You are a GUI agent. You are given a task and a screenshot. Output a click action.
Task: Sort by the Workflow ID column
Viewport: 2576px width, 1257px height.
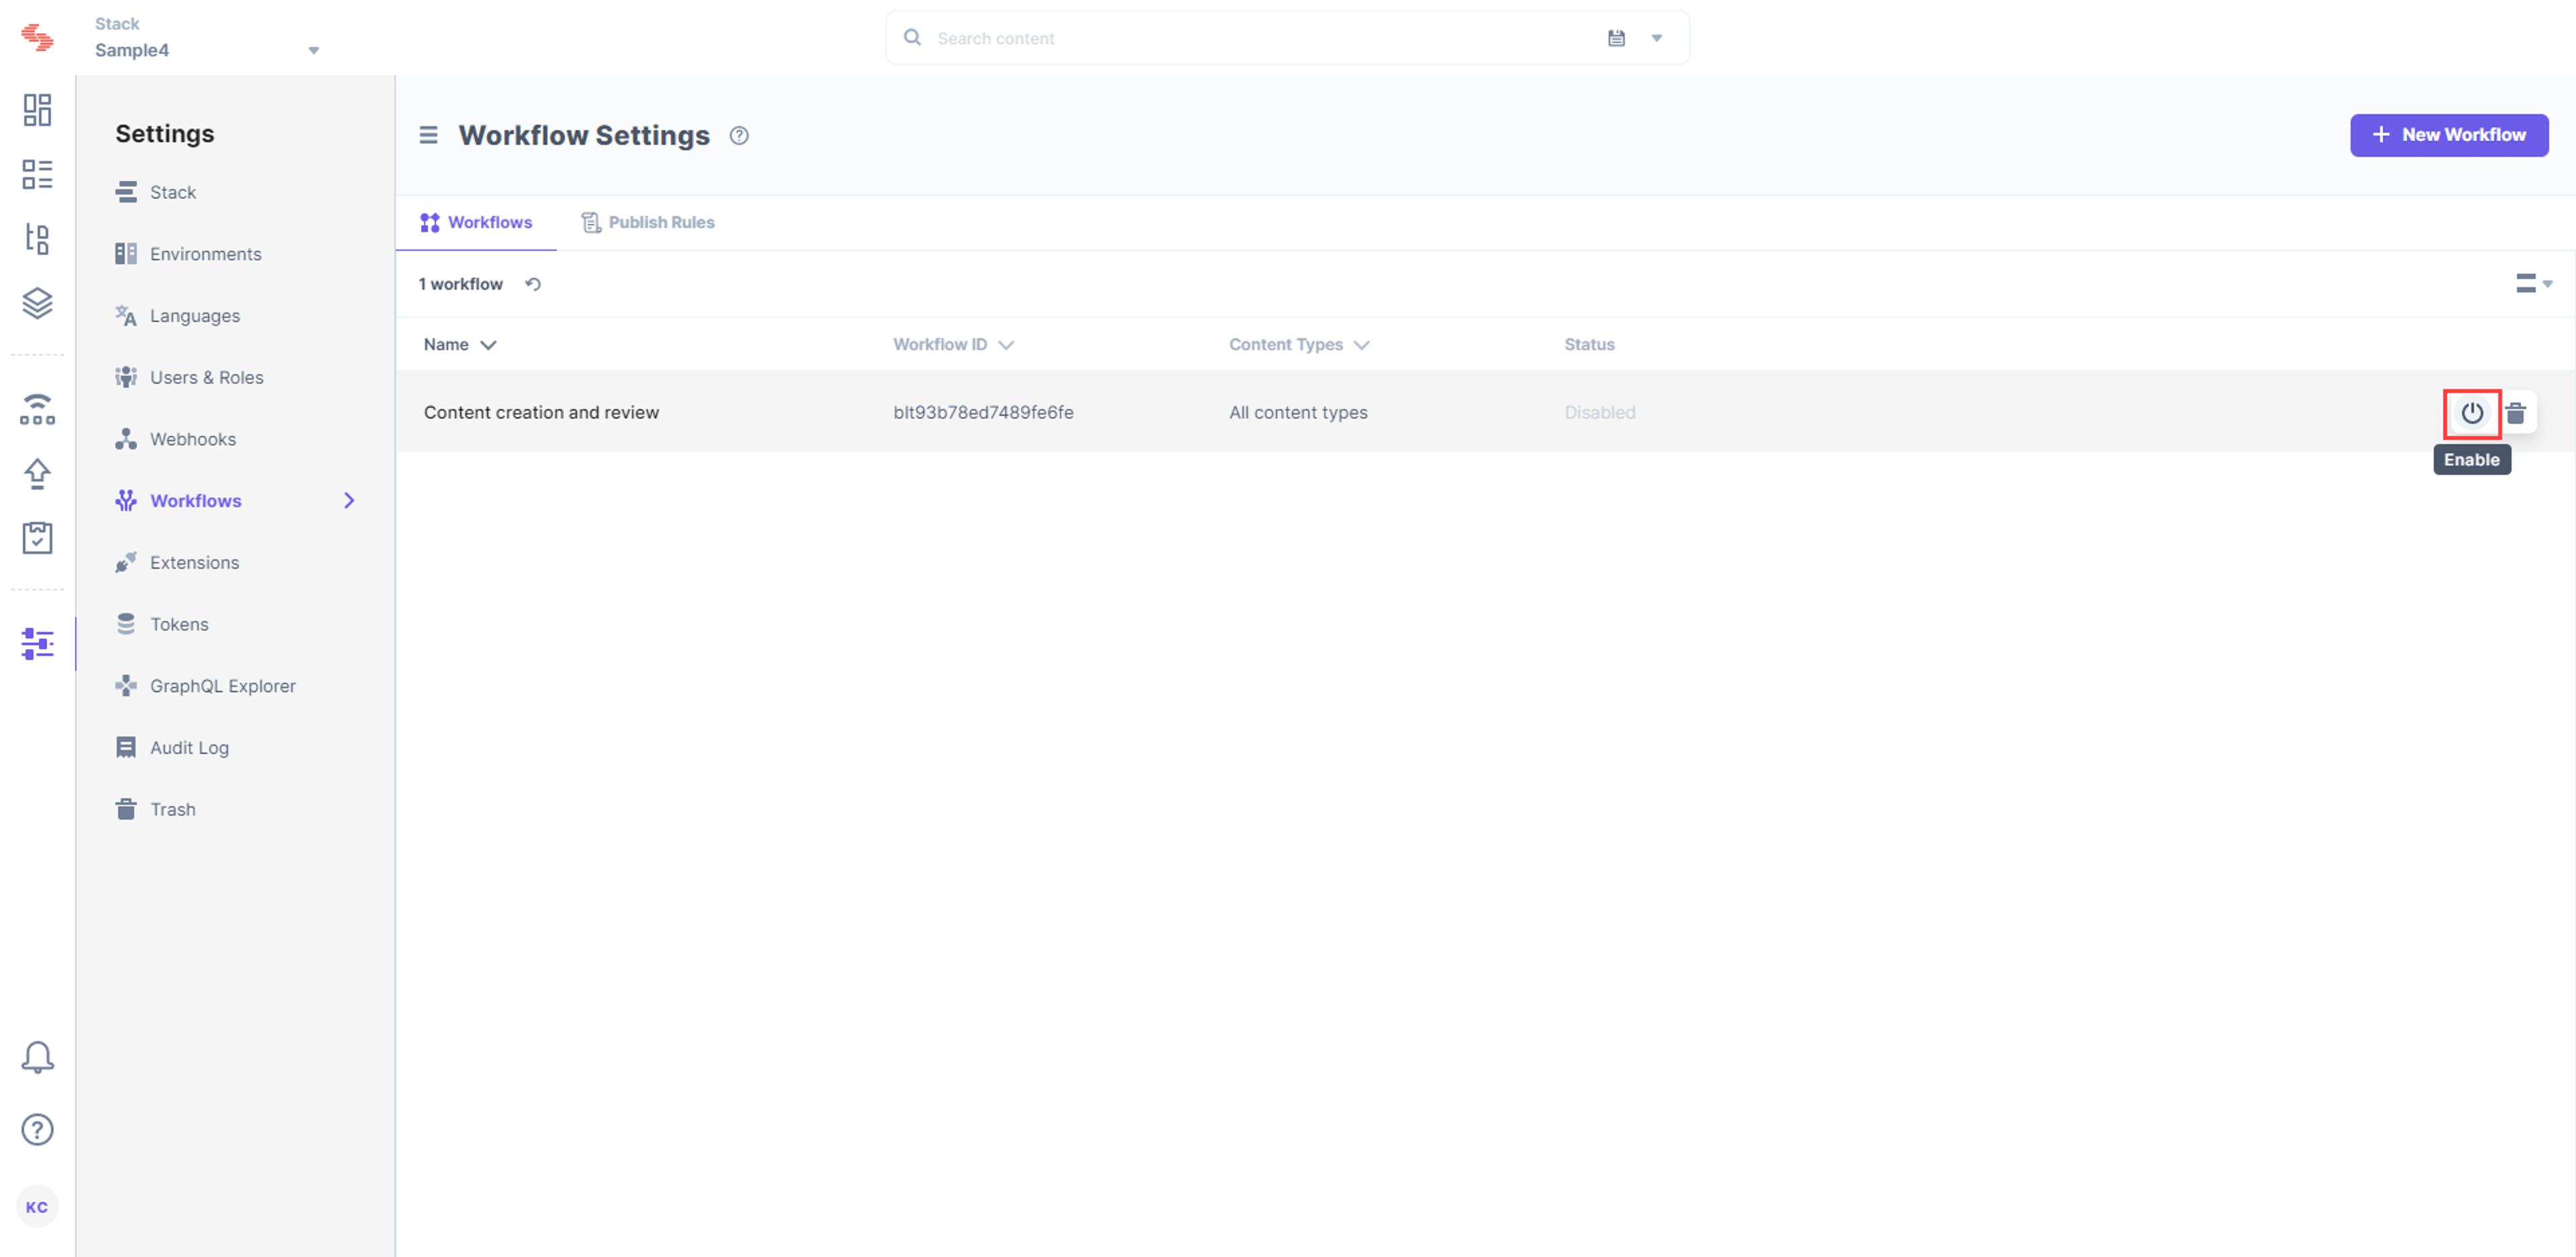pyautogui.click(x=953, y=344)
